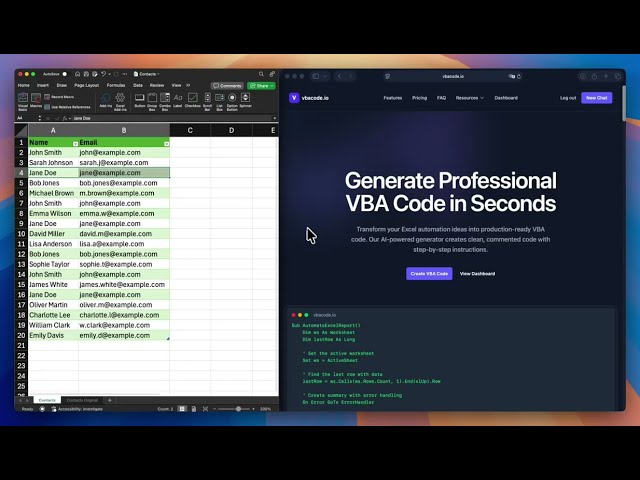This screenshot has width=640, height=480.
Task: Open the Dashboard nav link
Action: 506,98
